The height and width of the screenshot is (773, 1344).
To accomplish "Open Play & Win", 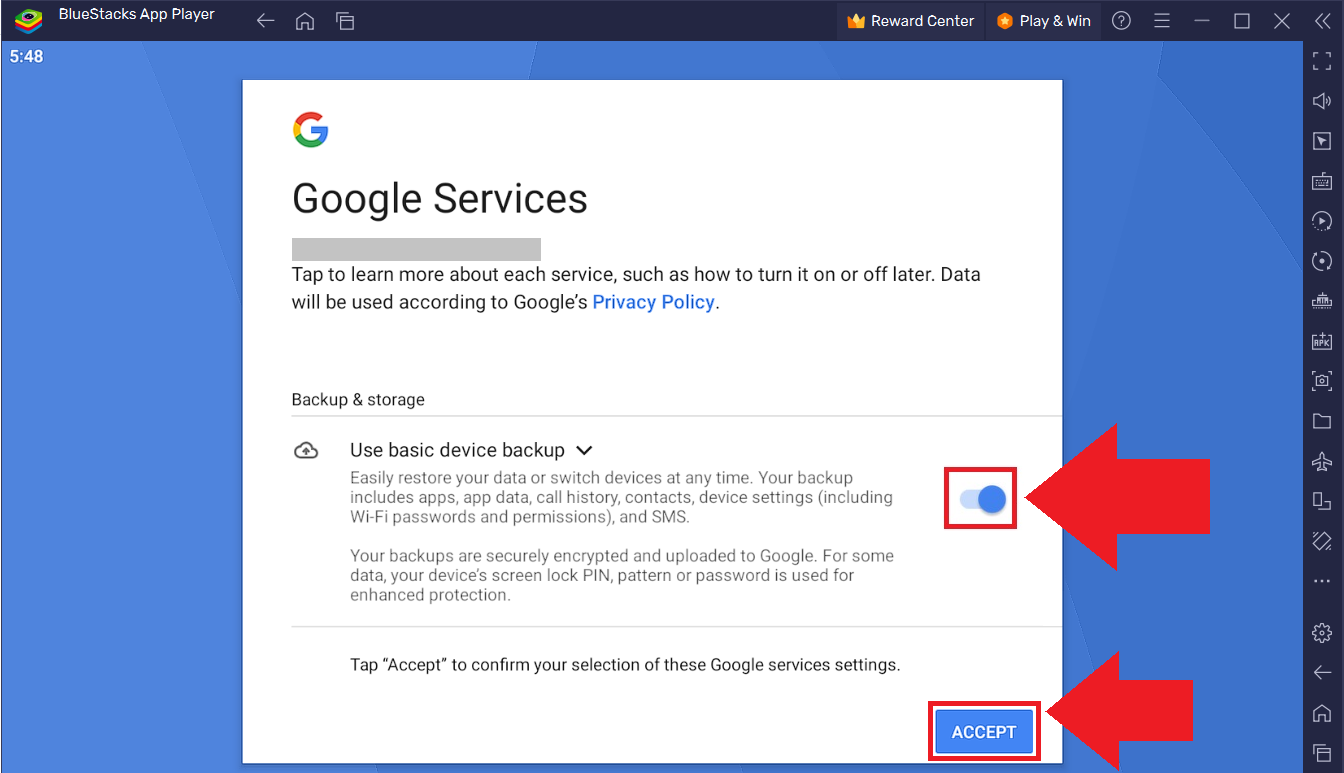I will coord(1044,21).
